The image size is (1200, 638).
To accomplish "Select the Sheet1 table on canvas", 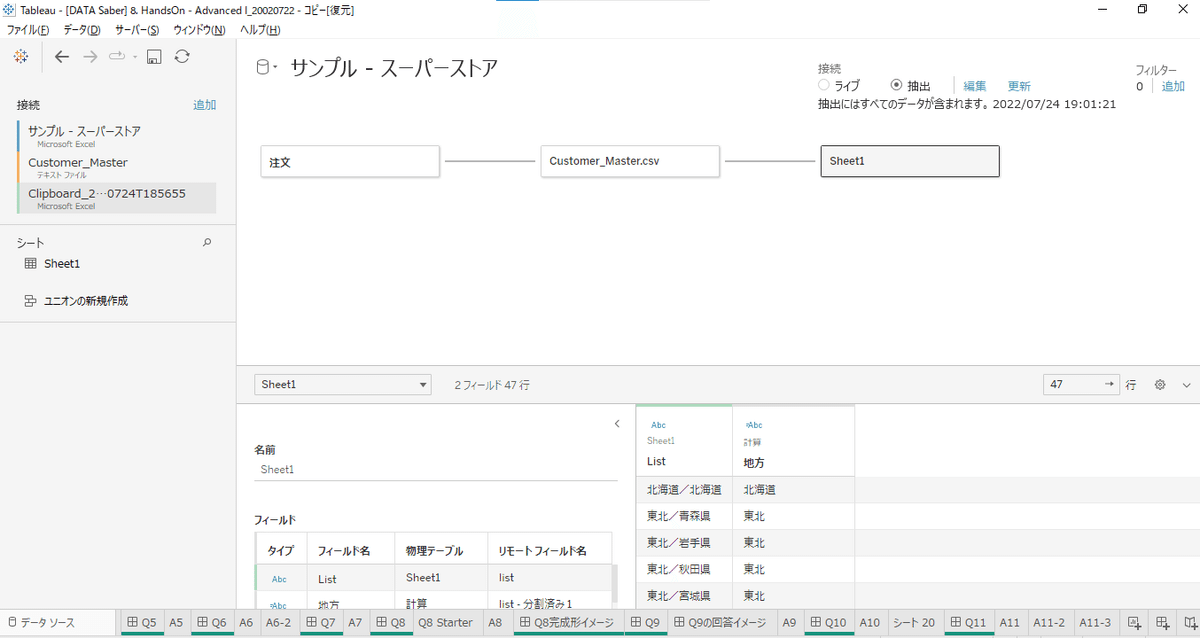I will [x=910, y=161].
